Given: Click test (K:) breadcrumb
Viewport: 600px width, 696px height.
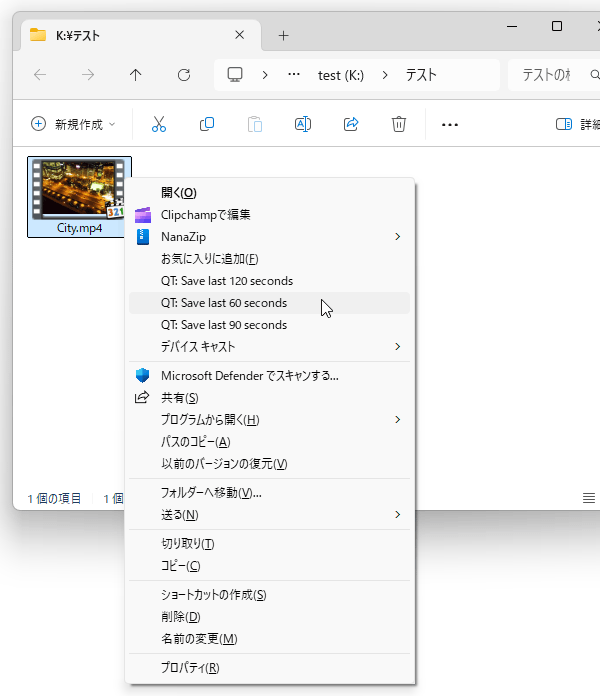Looking at the screenshot, I should point(341,75).
